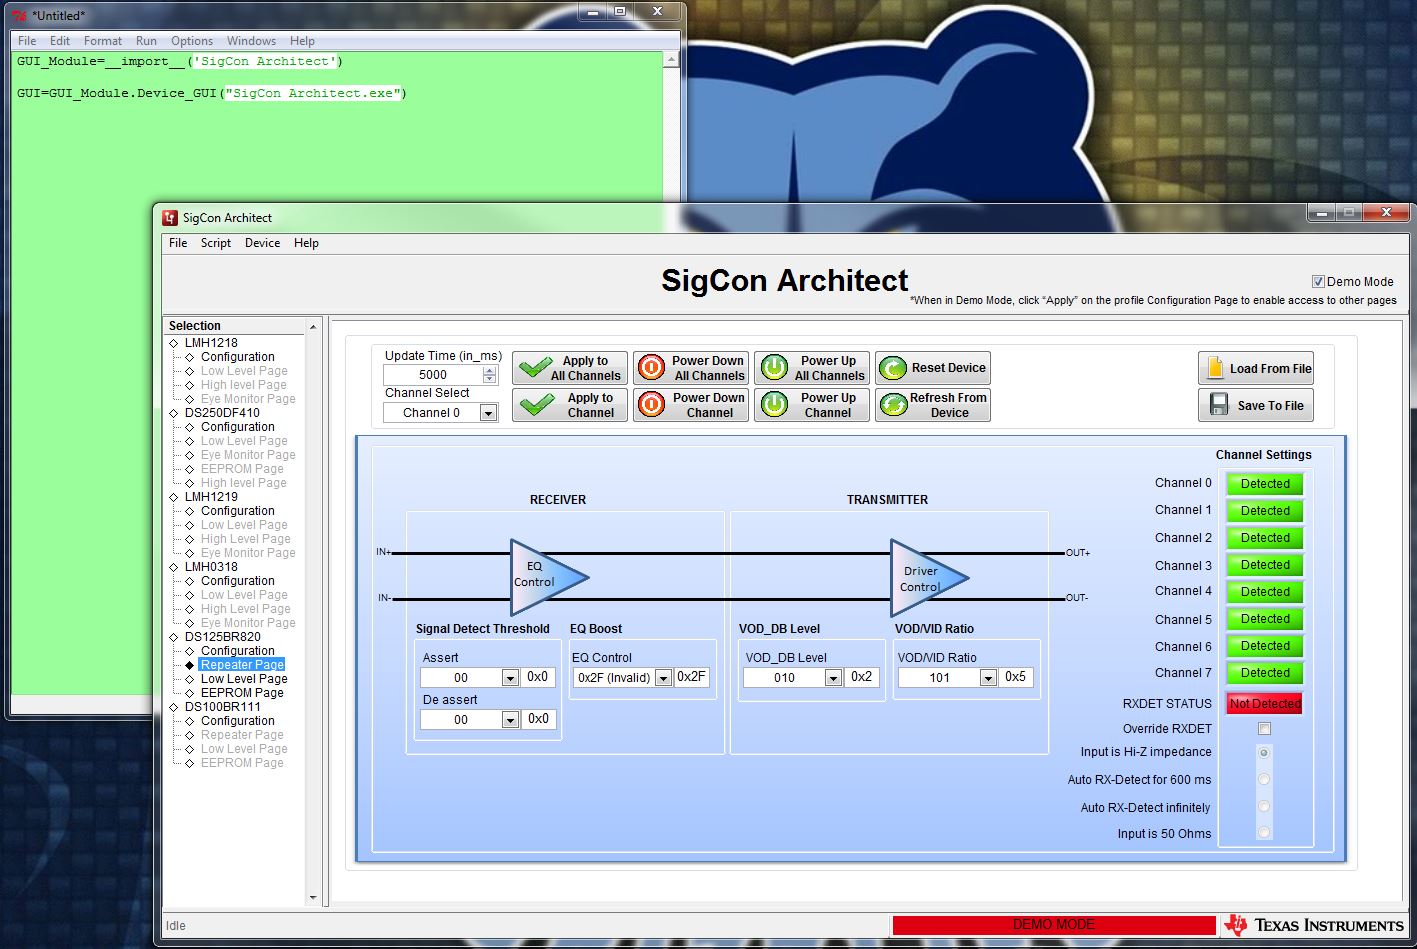
Task: Click the VOD/VID Ratio hex field 0x5
Action: (x=1015, y=677)
